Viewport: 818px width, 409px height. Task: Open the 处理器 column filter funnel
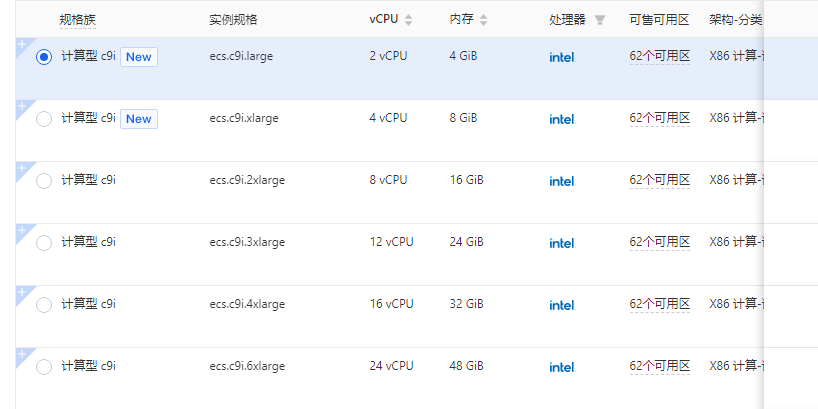click(x=600, y=20)
